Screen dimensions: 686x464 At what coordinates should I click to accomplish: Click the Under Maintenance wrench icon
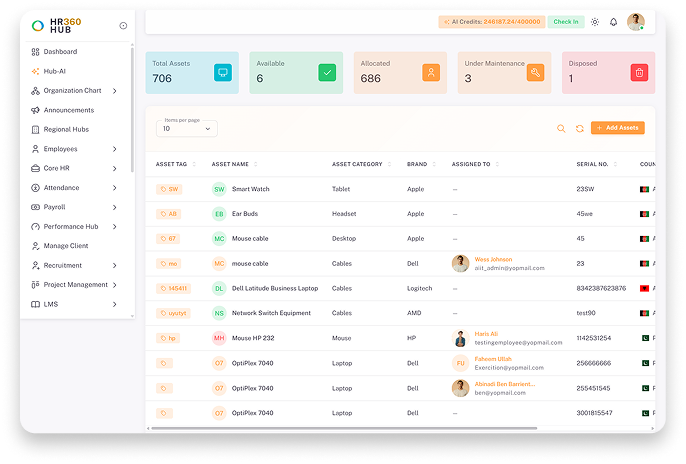[536, 73]
